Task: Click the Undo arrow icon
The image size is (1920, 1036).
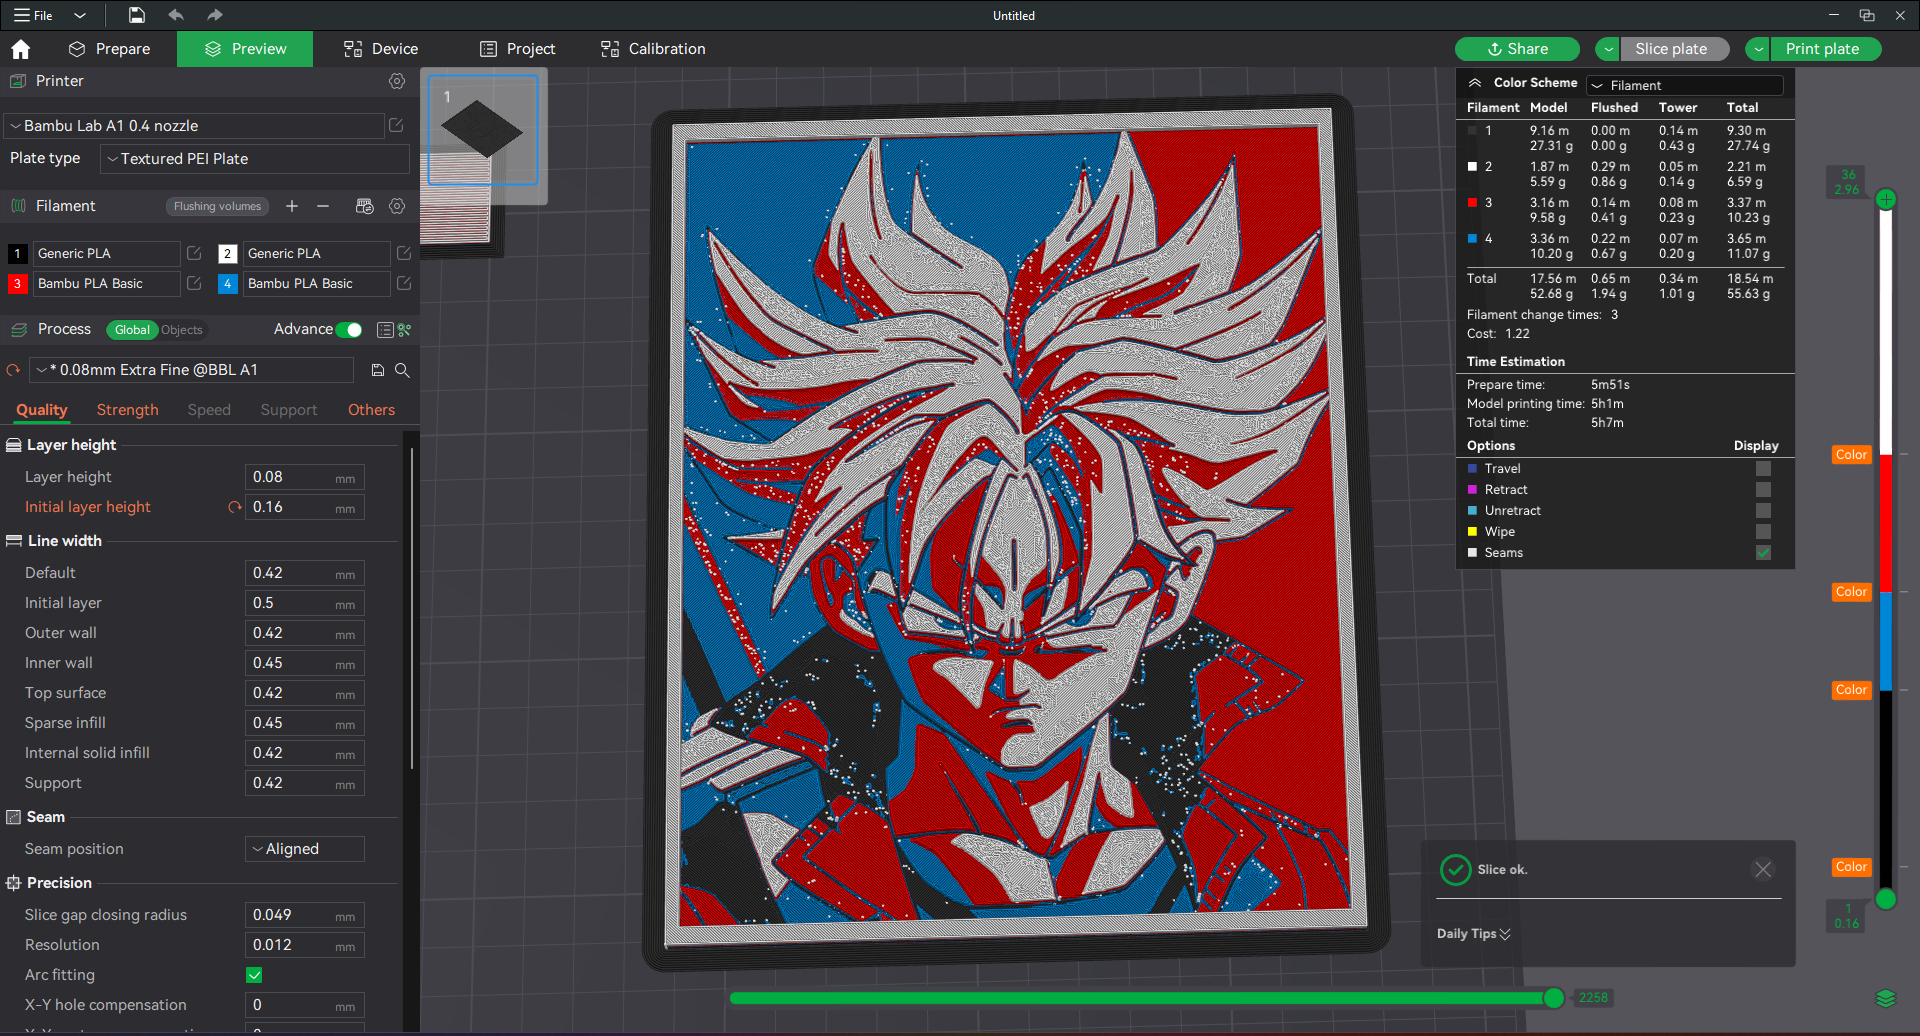Action: tap(176, 15)
